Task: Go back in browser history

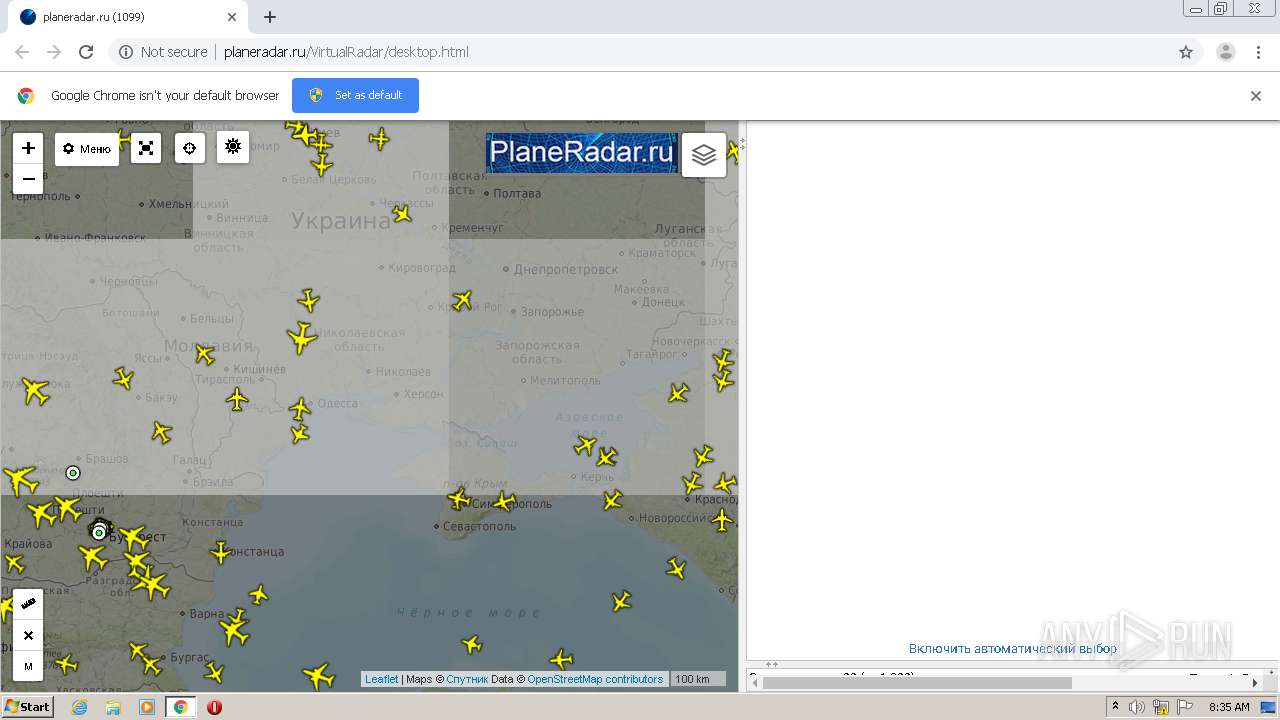Action: [x=22, y=52]
